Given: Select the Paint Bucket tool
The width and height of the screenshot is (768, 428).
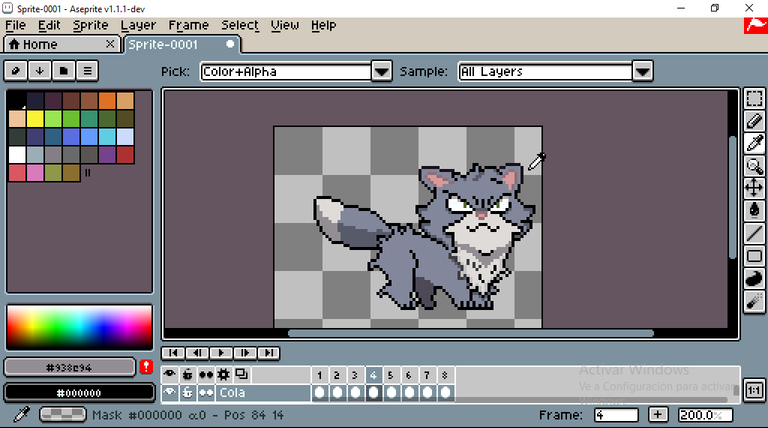Looking at the screenshot, I should click(x=754, y=211).
